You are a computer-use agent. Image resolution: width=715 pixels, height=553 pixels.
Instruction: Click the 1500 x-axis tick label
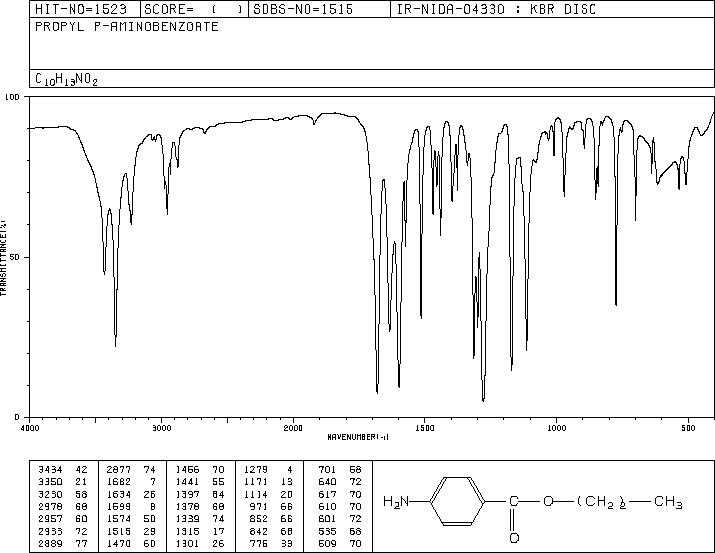pos(425,428)
